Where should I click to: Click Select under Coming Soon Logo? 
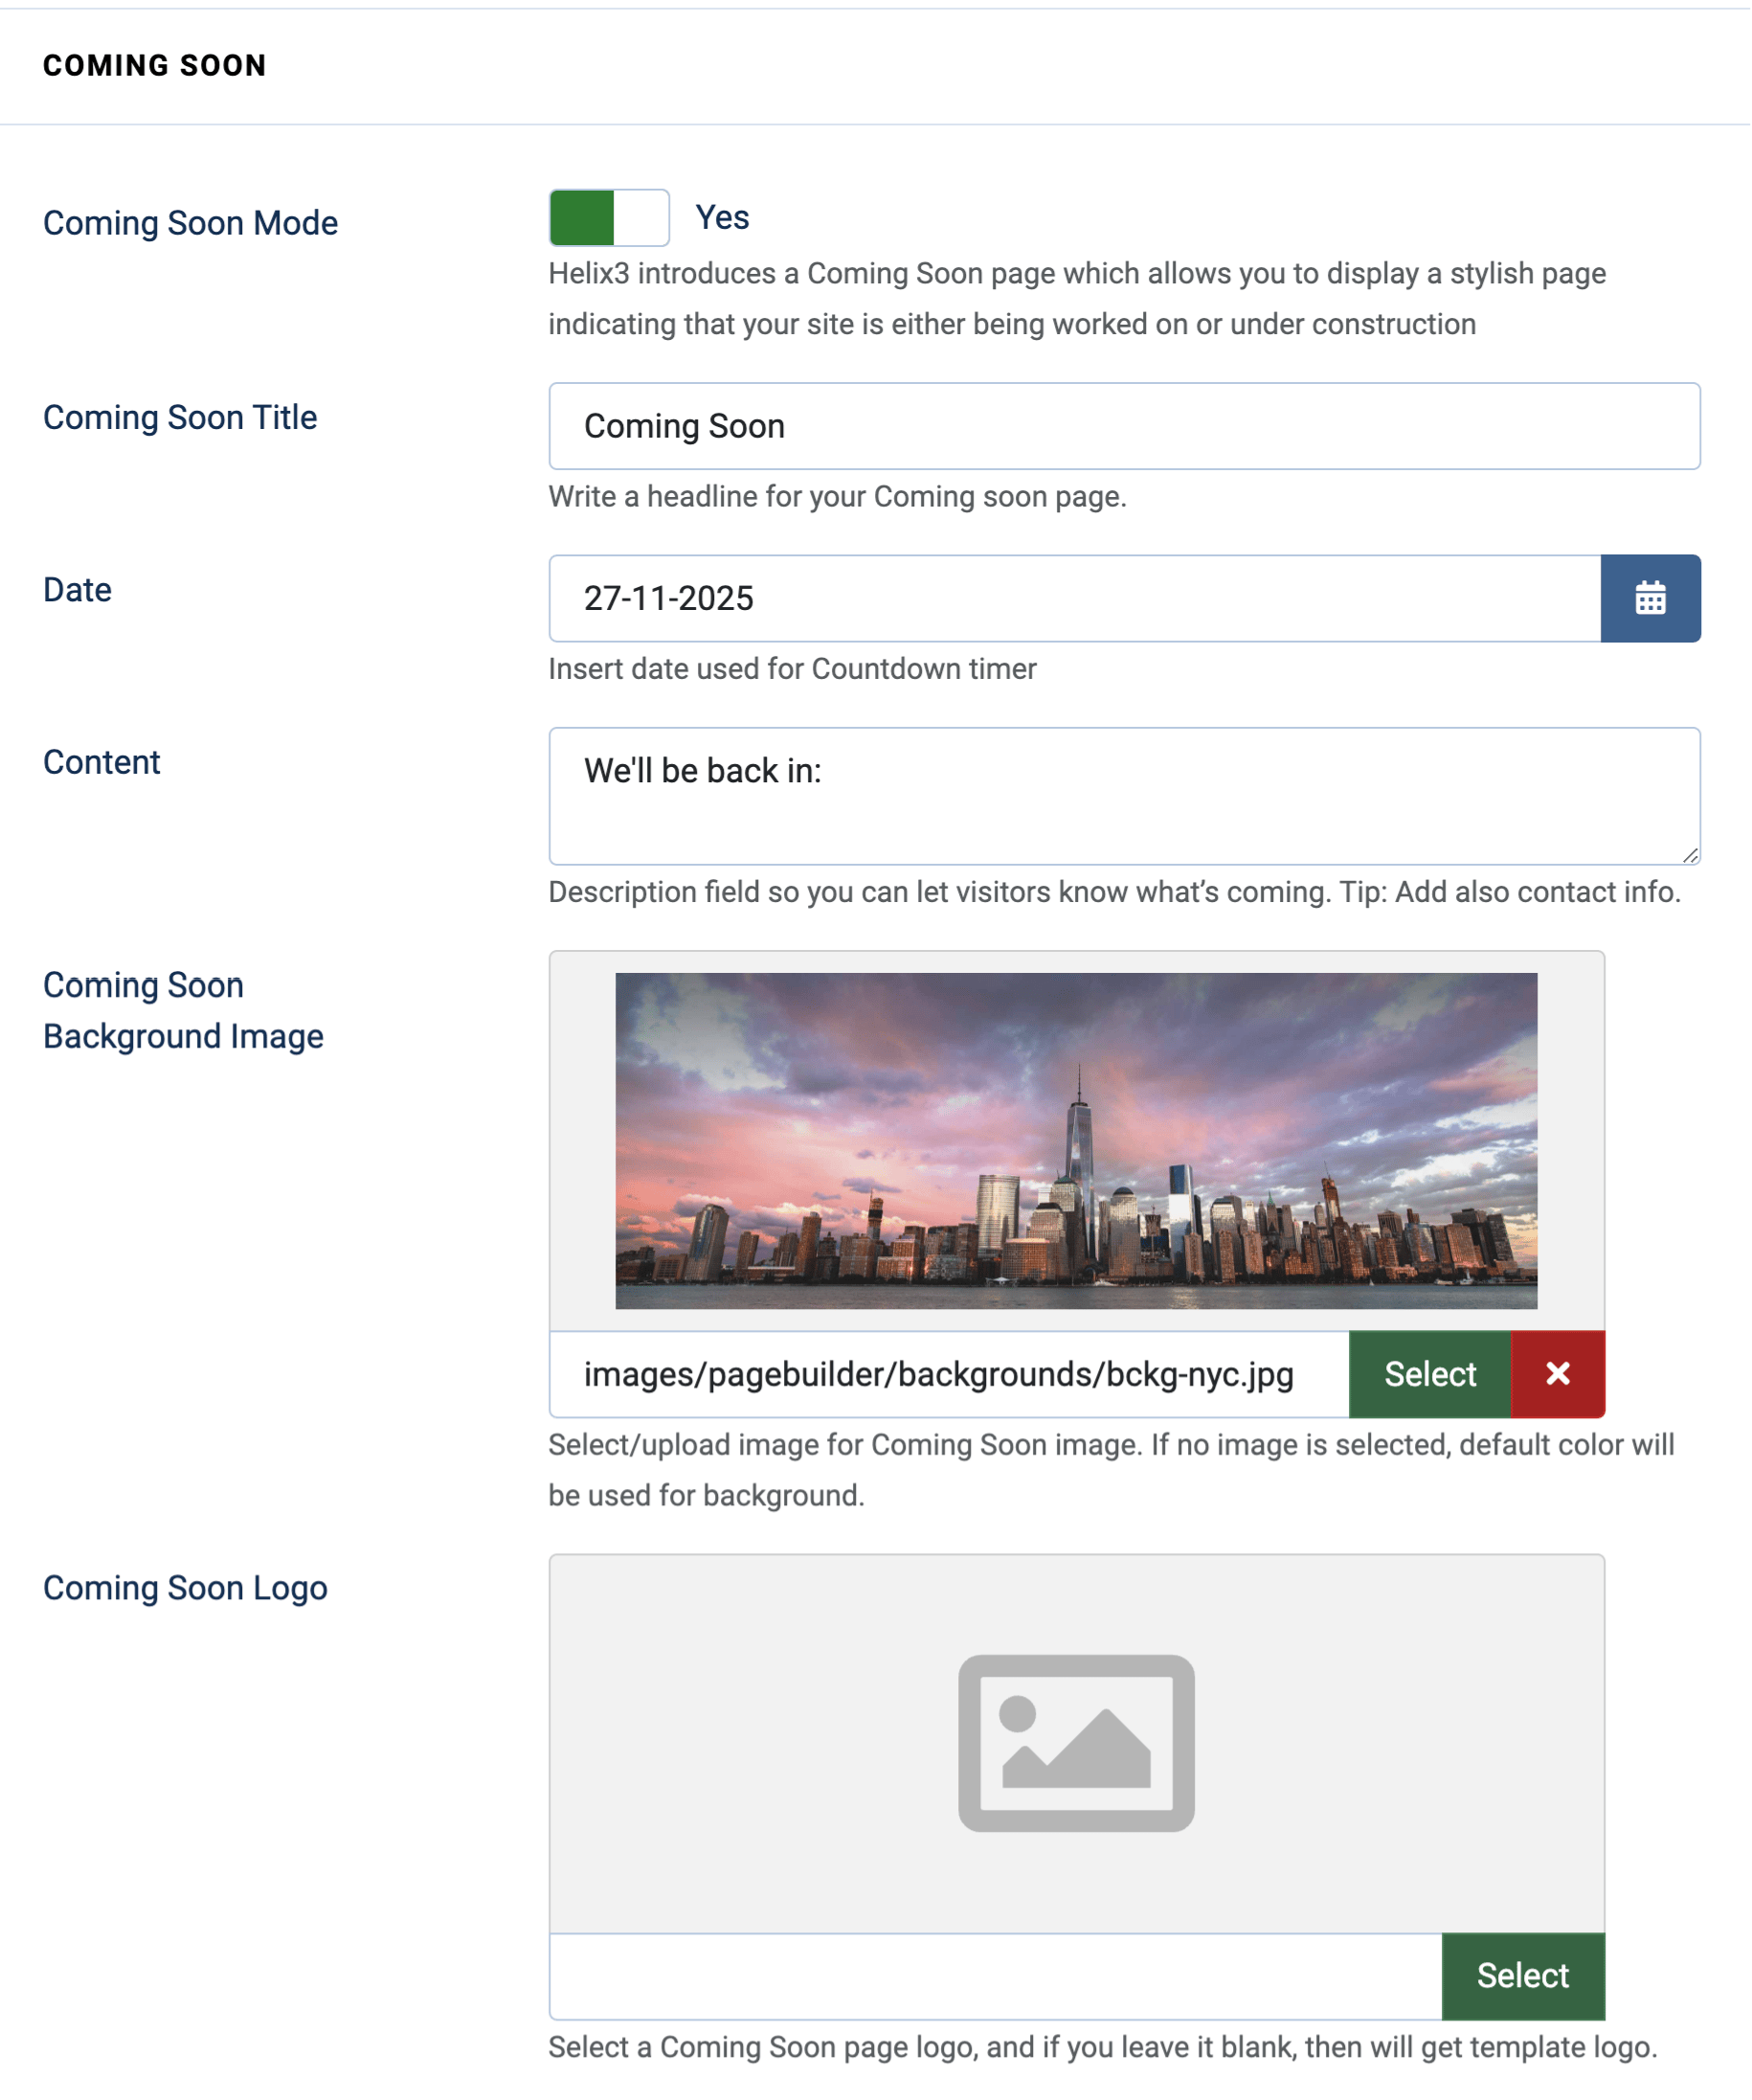1521,1975
